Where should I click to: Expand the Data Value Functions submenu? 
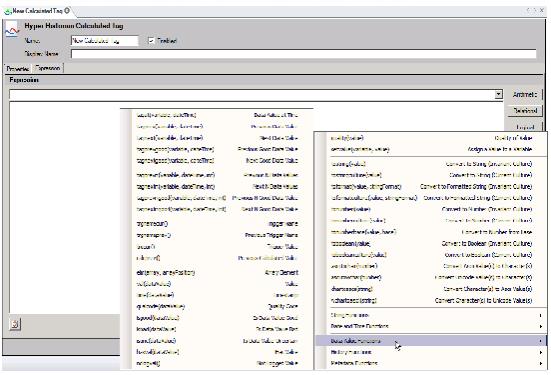click(431, 341)
